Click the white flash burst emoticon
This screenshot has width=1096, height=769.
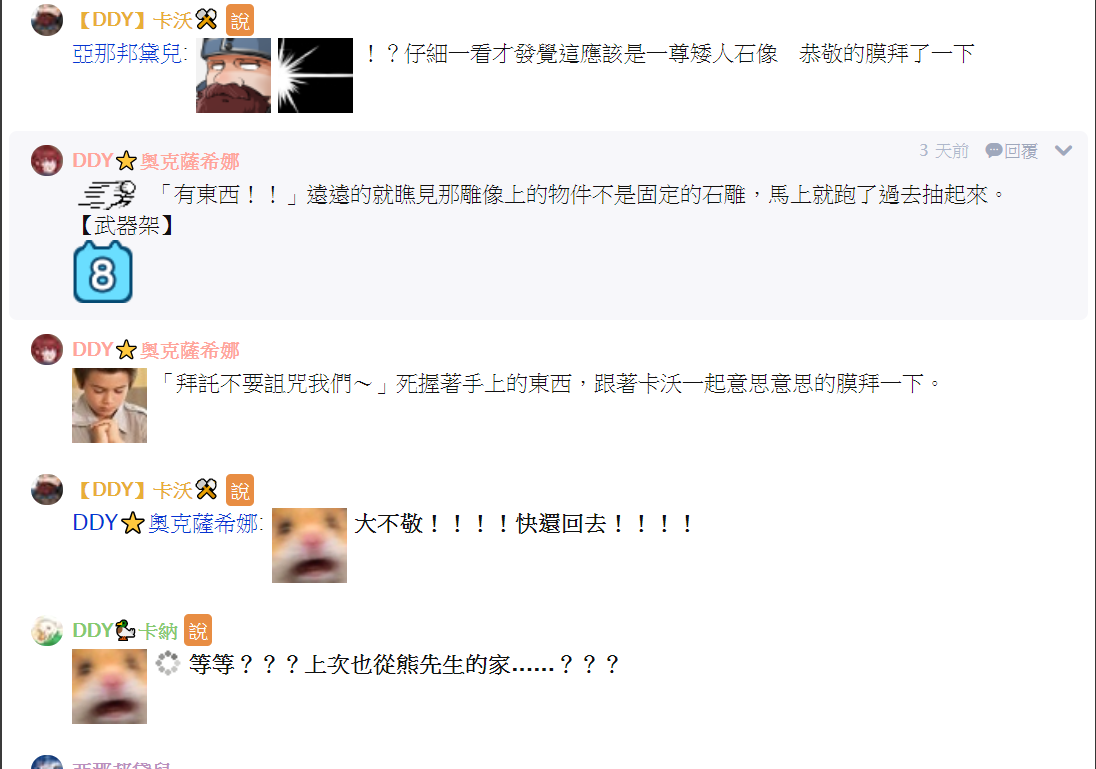[x=315, y=76]
